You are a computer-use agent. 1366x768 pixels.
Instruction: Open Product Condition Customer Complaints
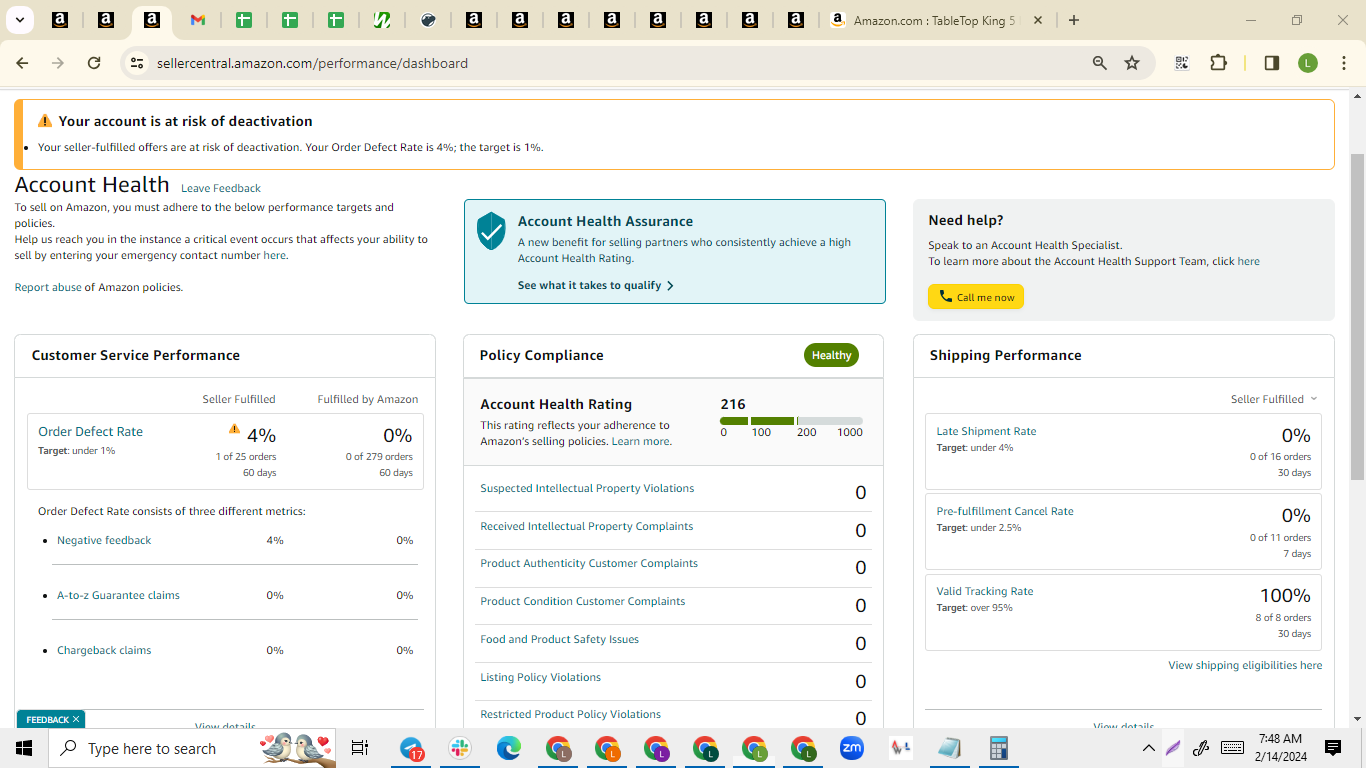tap(583, 601)
